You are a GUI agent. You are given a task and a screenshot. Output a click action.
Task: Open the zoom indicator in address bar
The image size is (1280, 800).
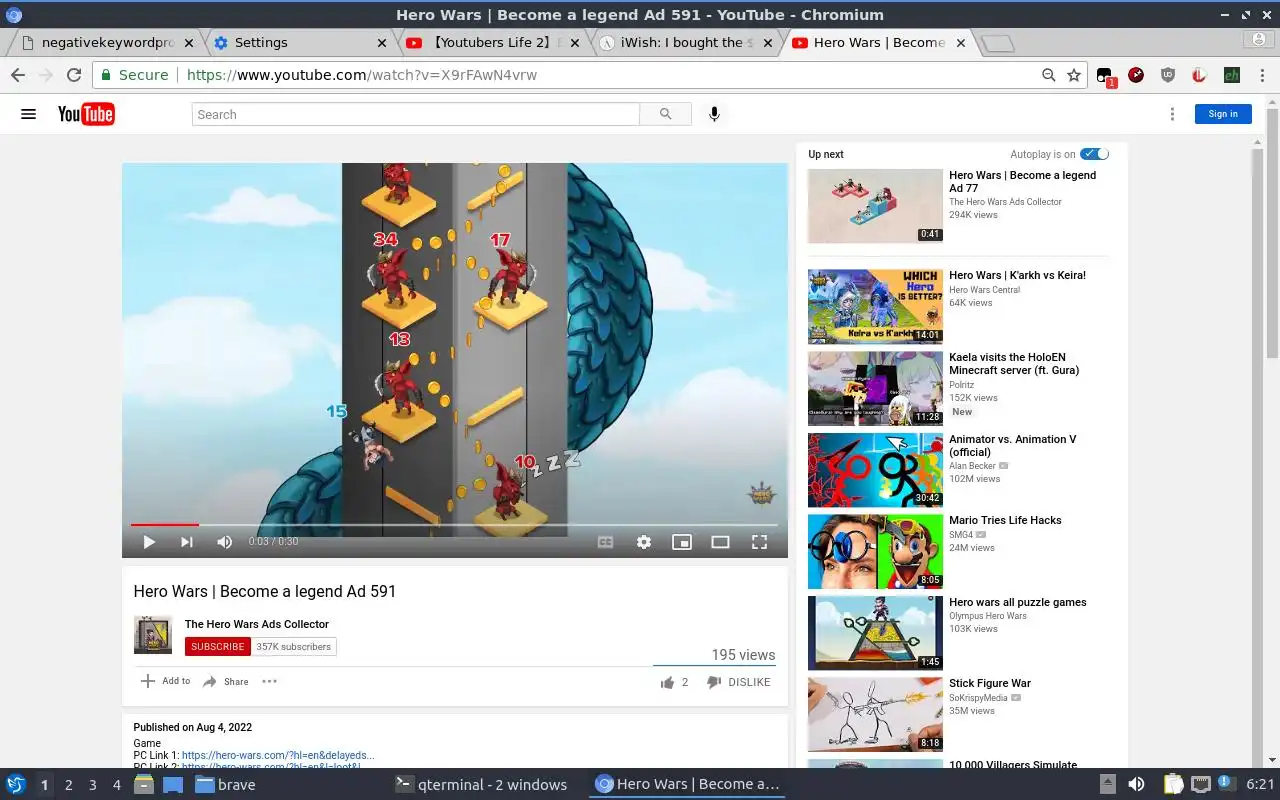click(x=1048, y=75)
